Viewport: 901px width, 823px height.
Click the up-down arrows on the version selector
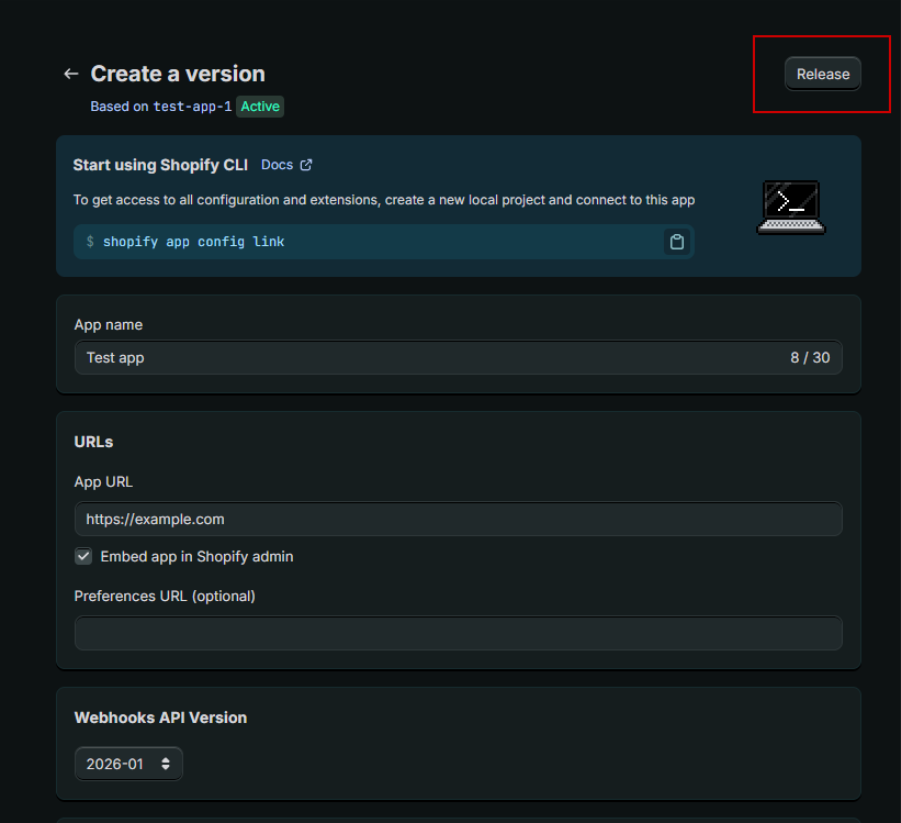coord(165,764)
